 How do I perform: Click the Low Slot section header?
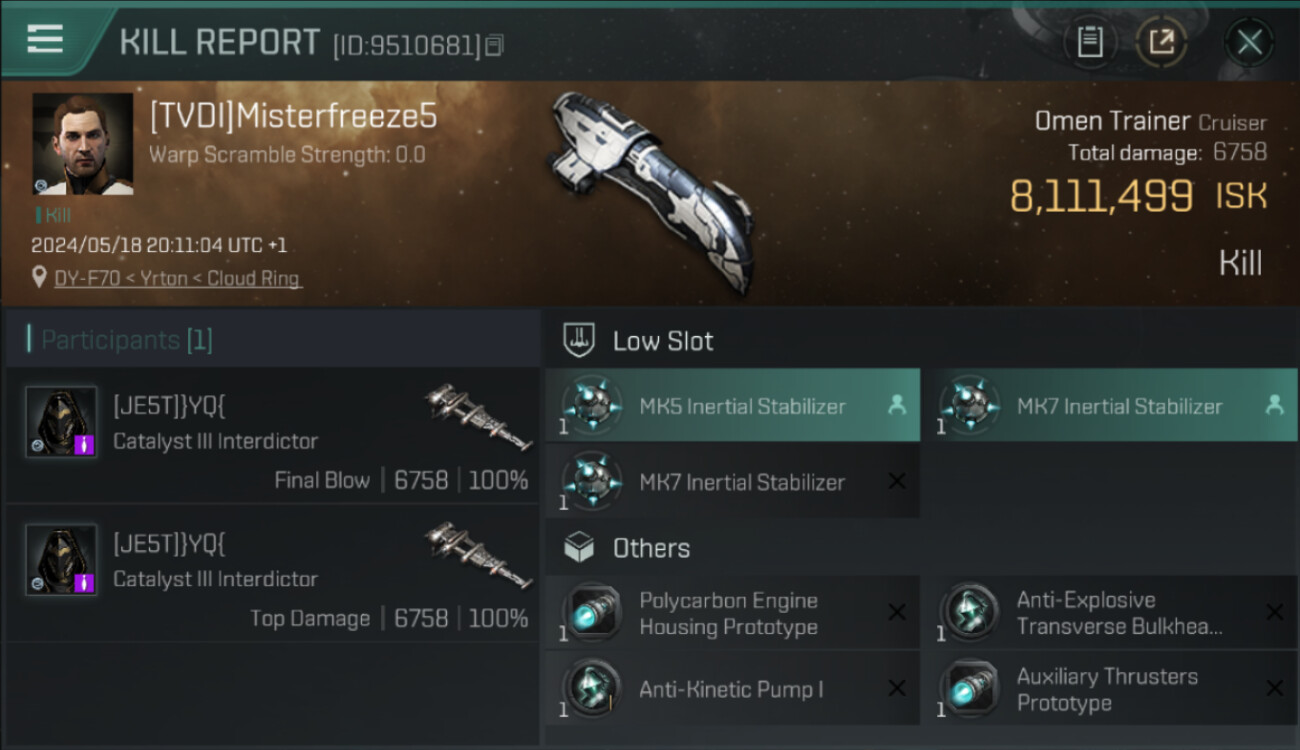[662, 341]
